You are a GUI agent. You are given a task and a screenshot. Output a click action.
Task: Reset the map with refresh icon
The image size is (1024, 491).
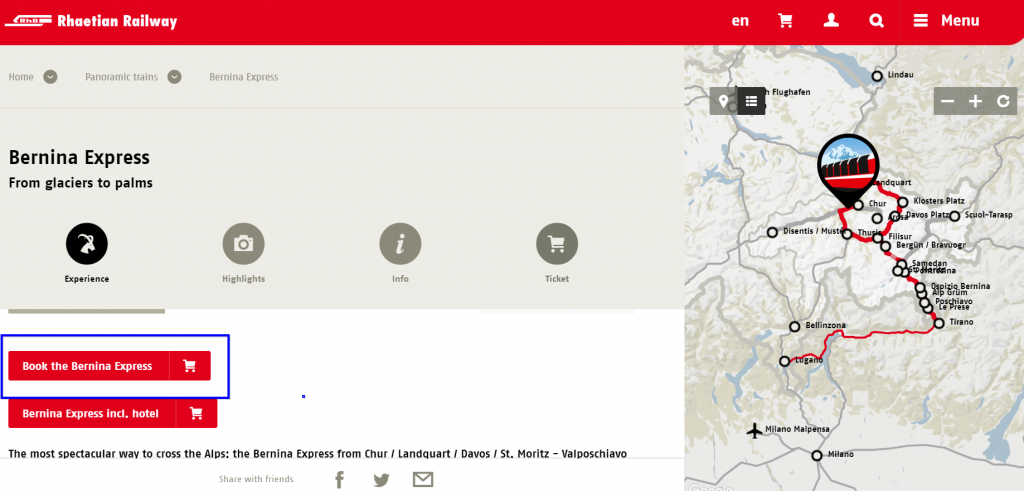[1004, 101]
